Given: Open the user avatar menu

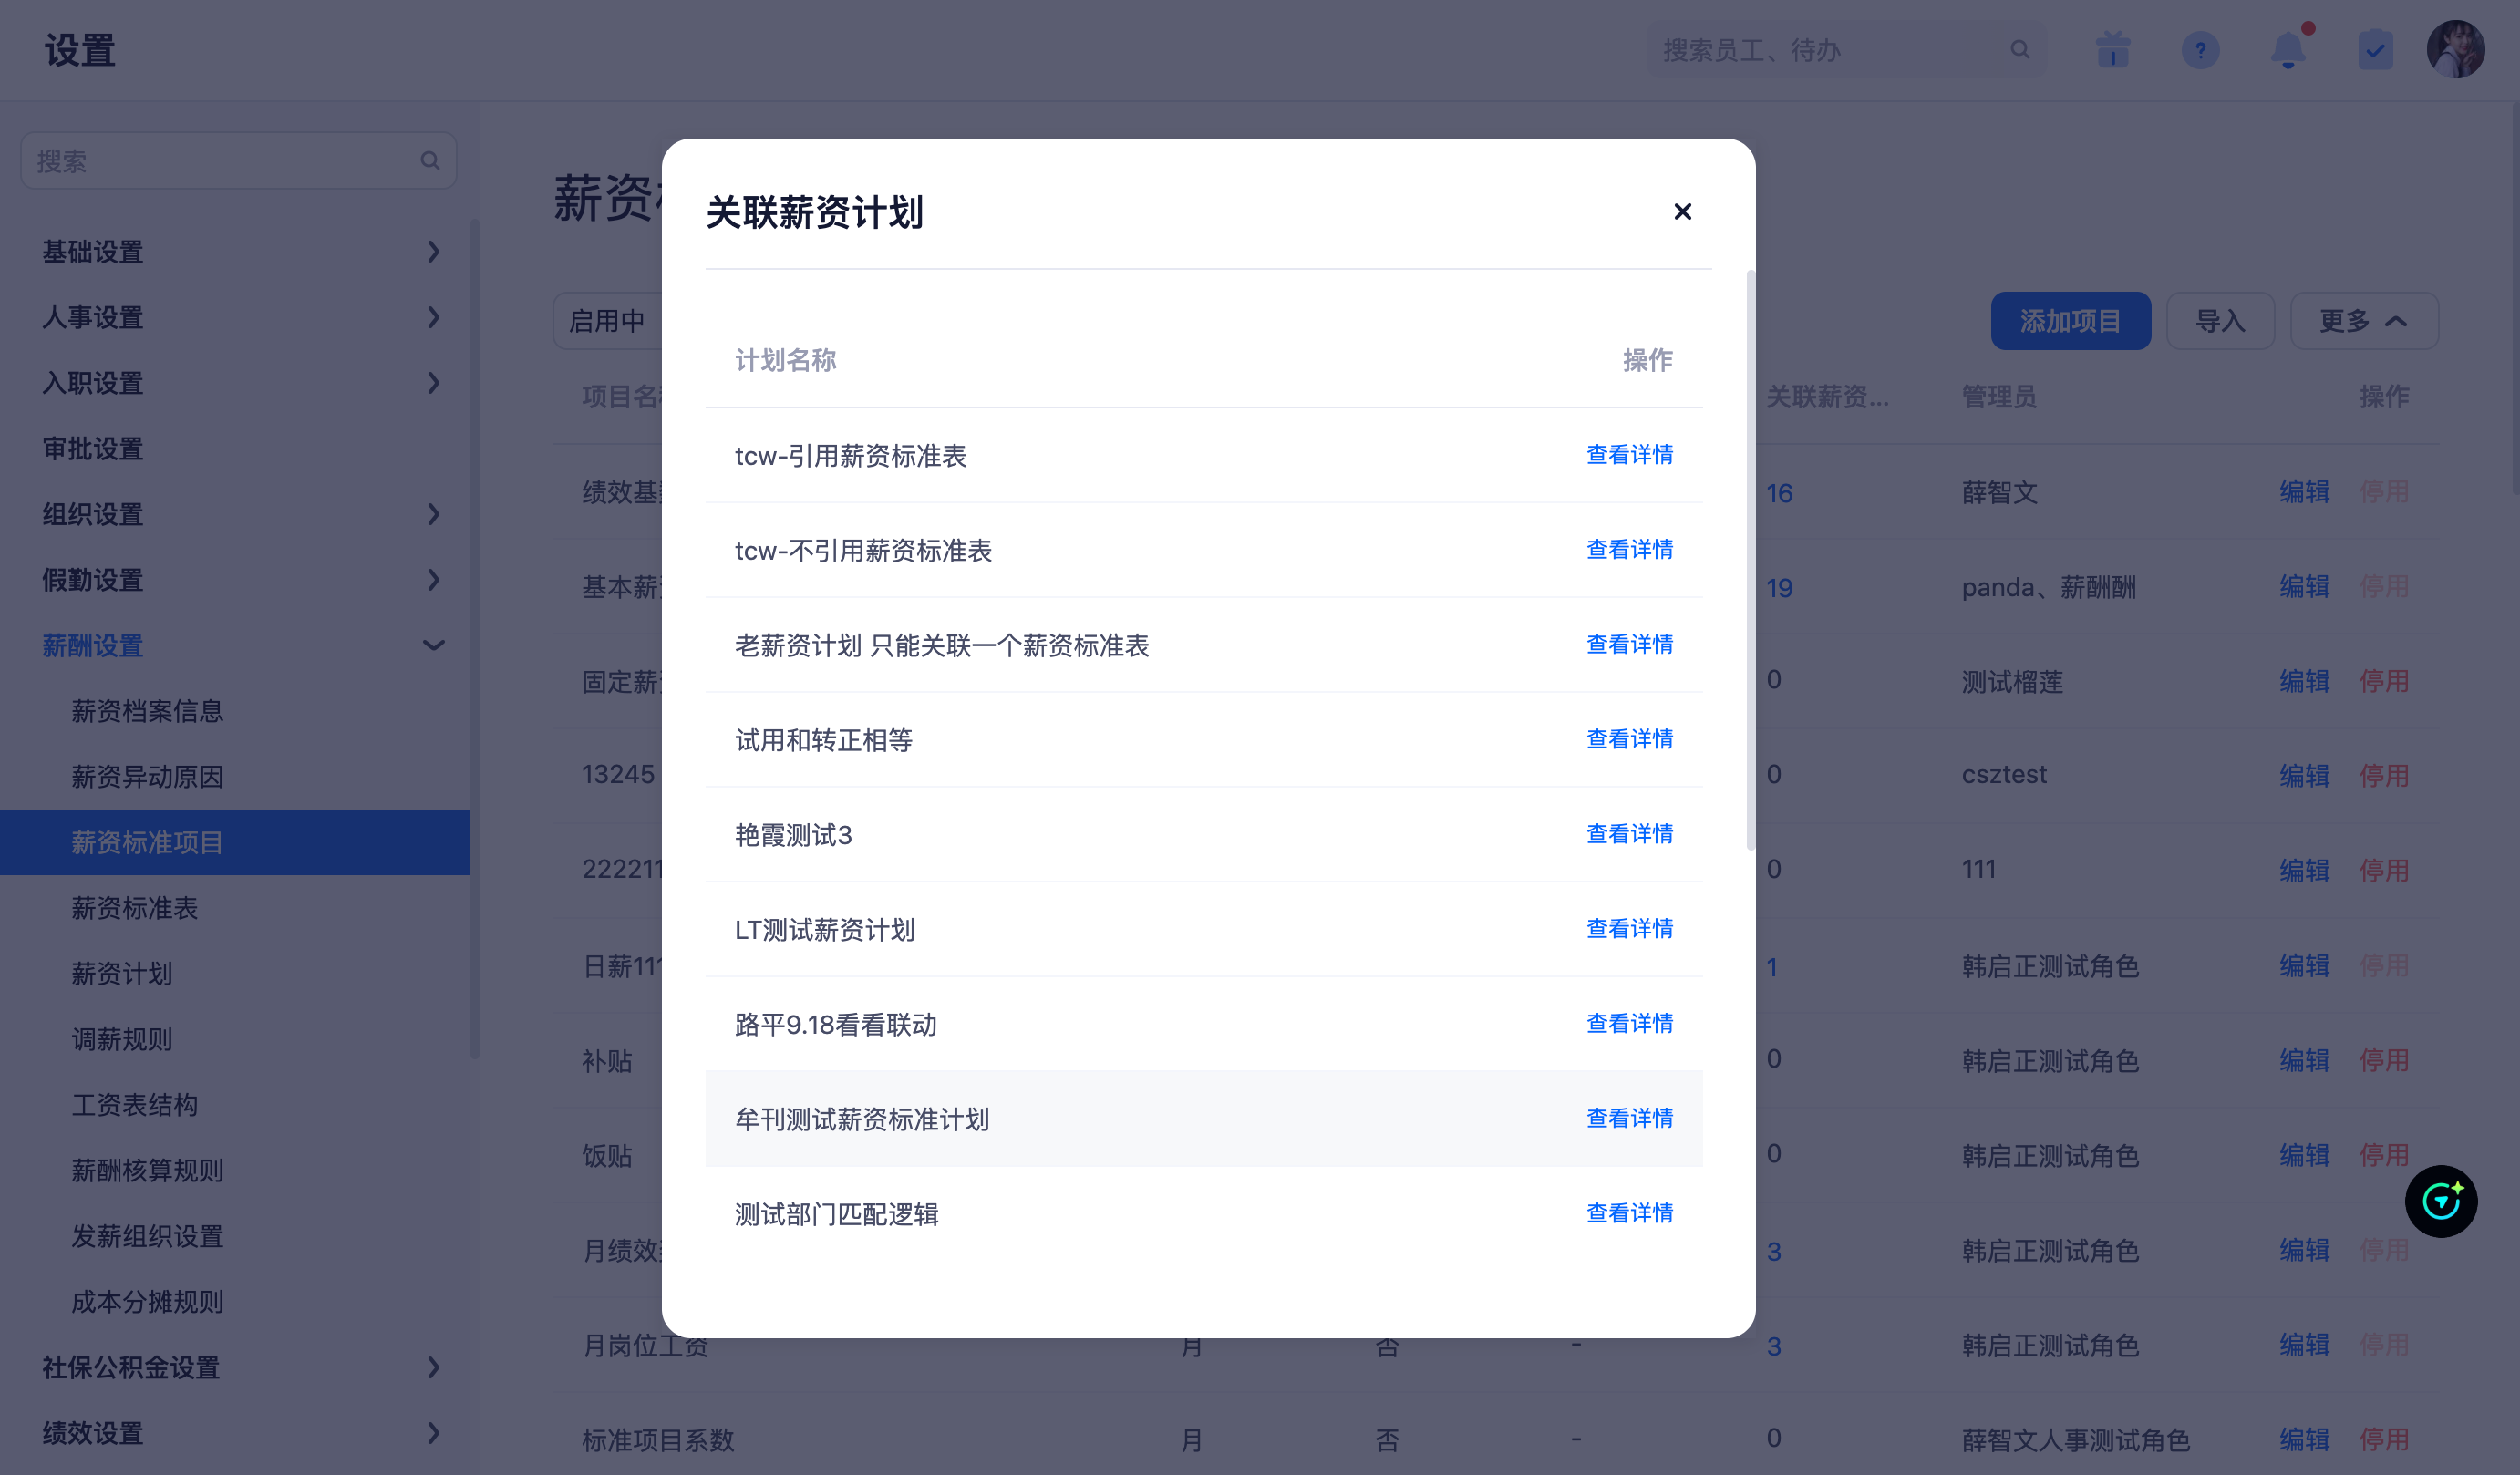Looking at the screenshot, I should coord(2455,49).
